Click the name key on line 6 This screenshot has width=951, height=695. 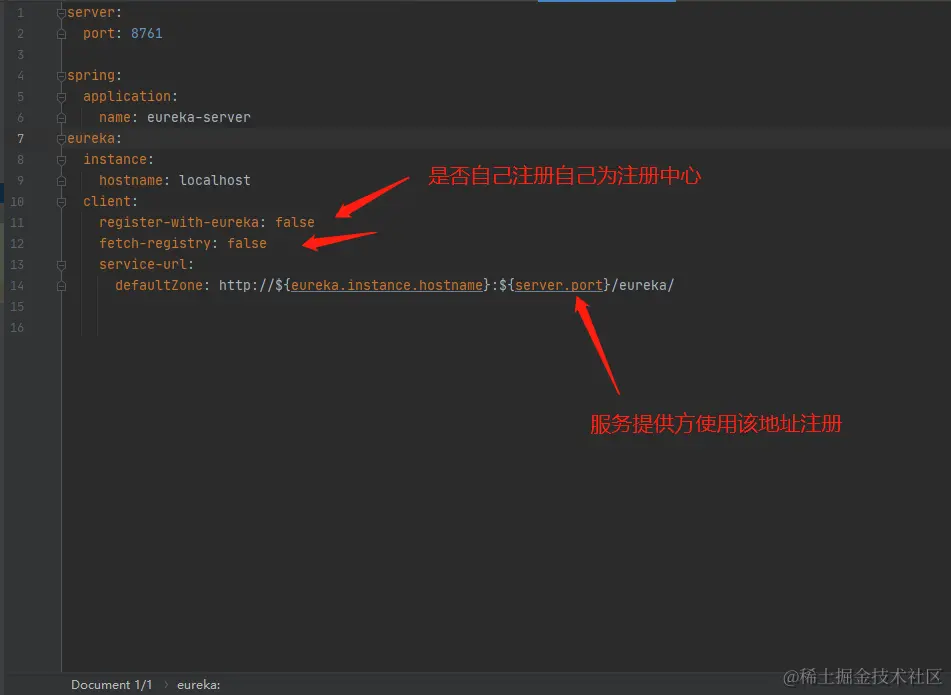(x=115, y=117)
